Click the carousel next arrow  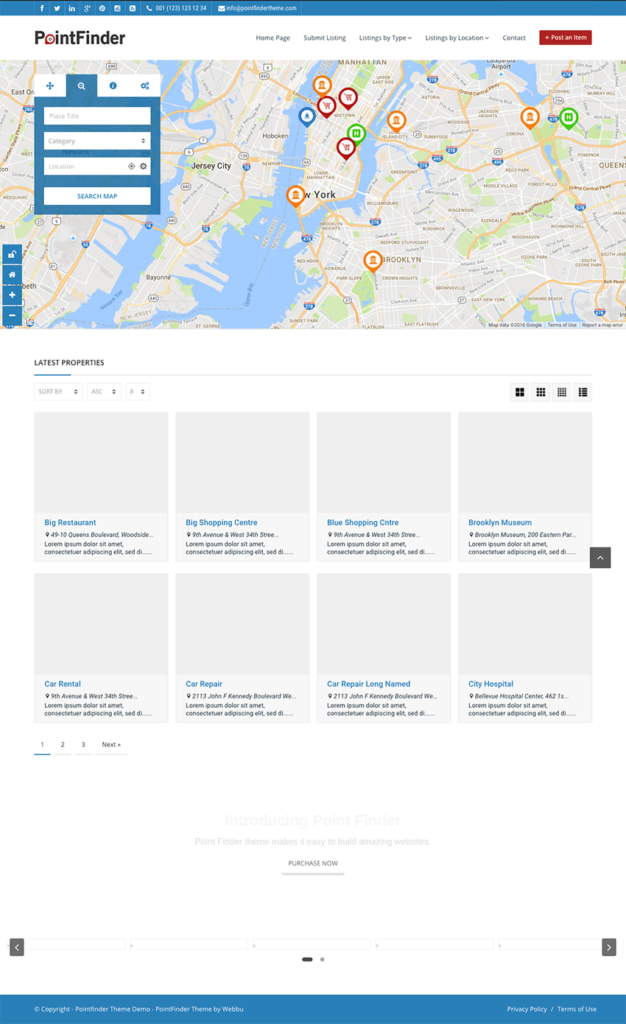pos(609,947)
